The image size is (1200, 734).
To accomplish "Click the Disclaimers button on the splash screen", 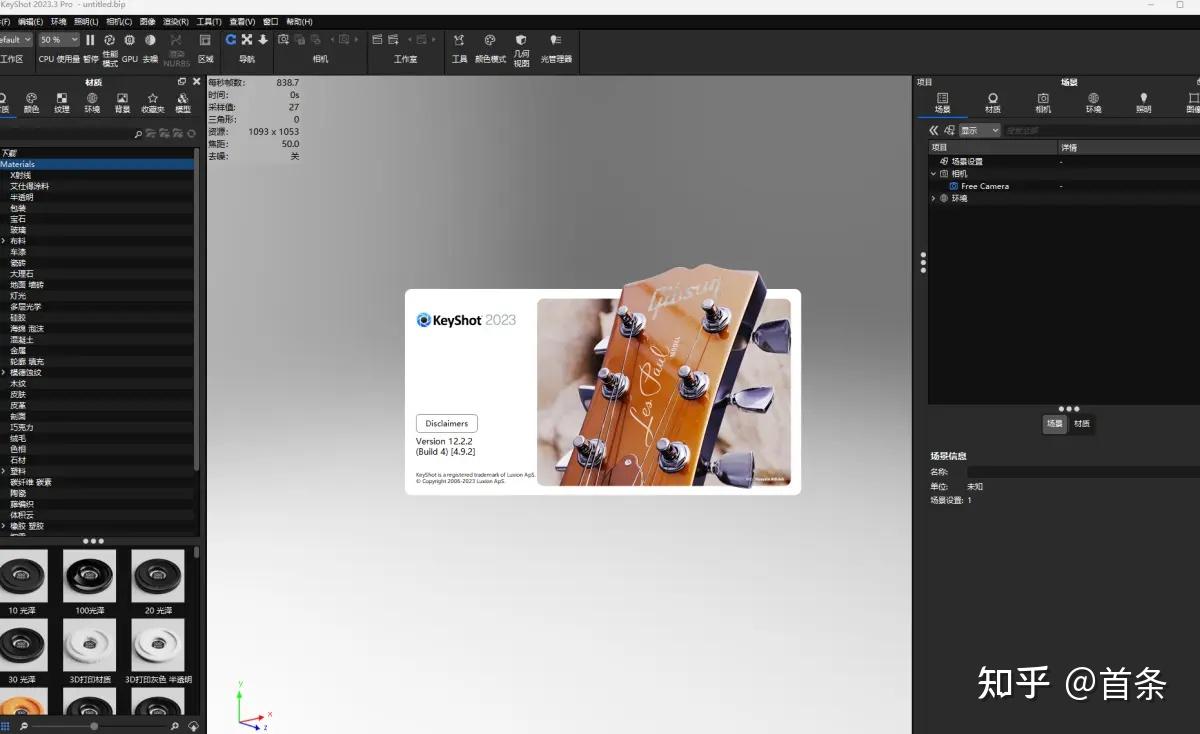I will click(x=446, y=423).
